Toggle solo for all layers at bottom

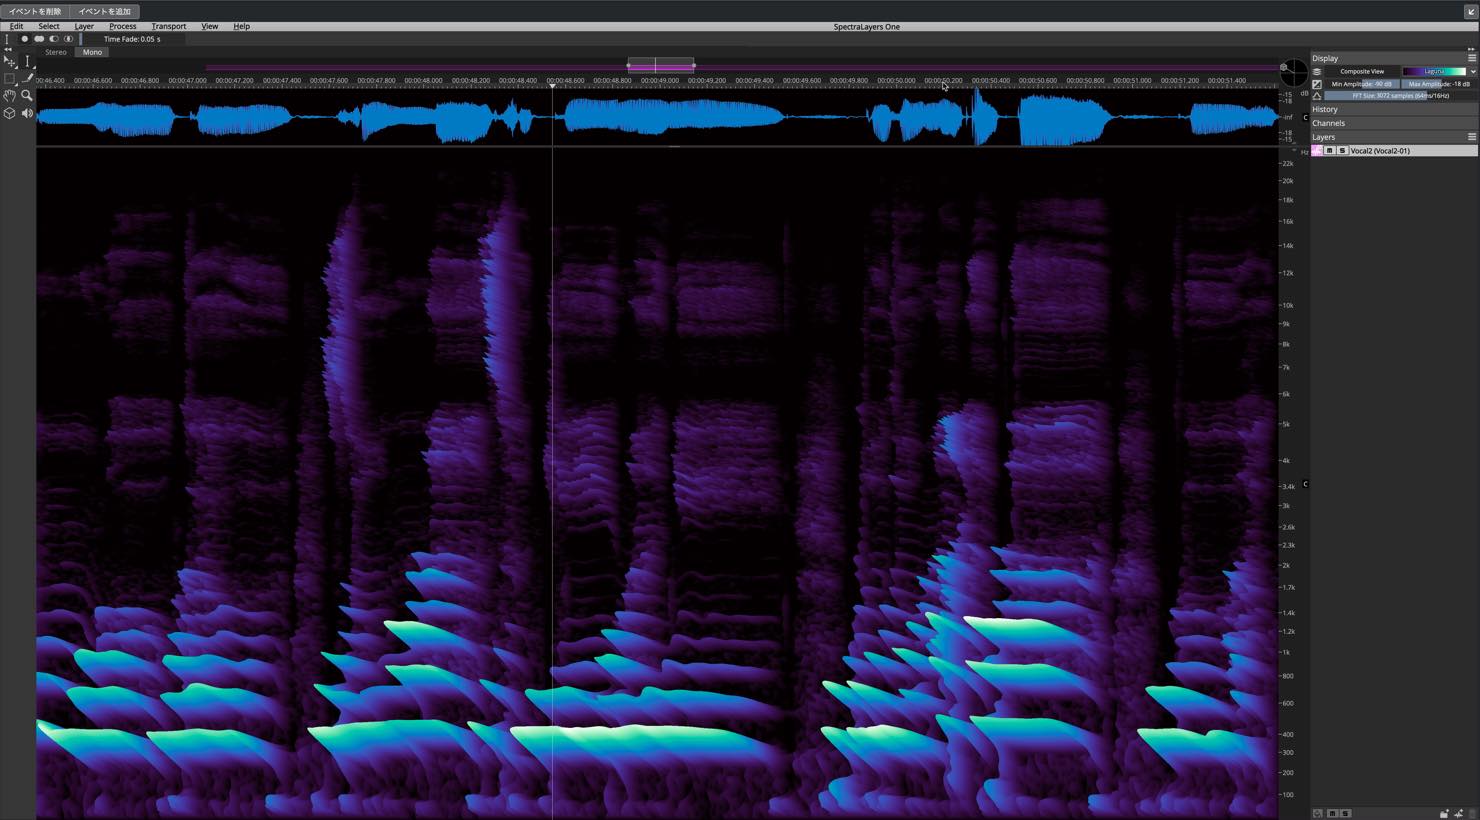(x=1346, y=813)
